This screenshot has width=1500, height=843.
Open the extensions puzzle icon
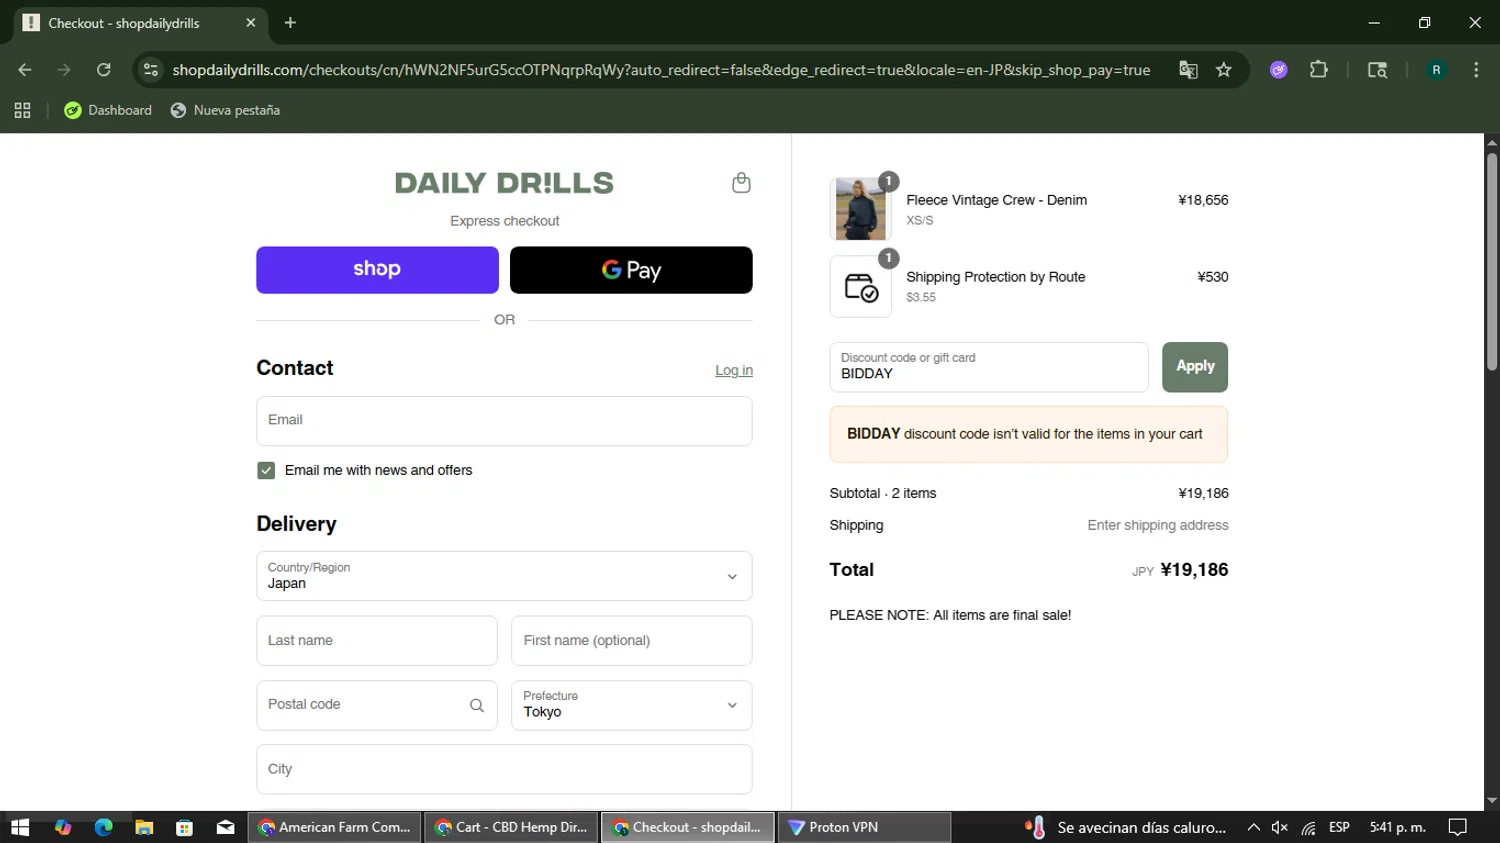click(1319, 70)
